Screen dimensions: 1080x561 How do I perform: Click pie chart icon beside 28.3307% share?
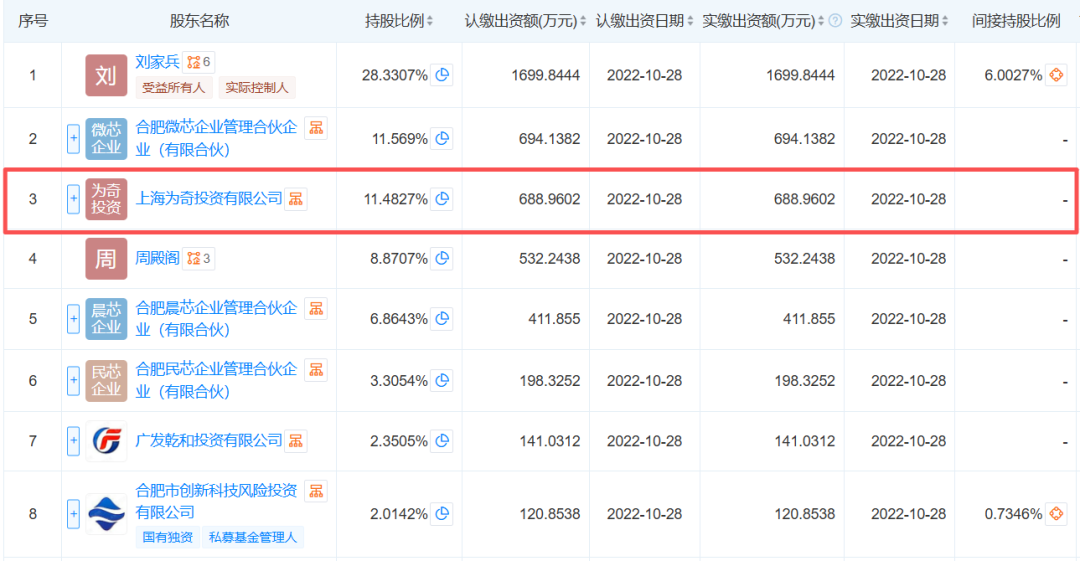point(442,75)
